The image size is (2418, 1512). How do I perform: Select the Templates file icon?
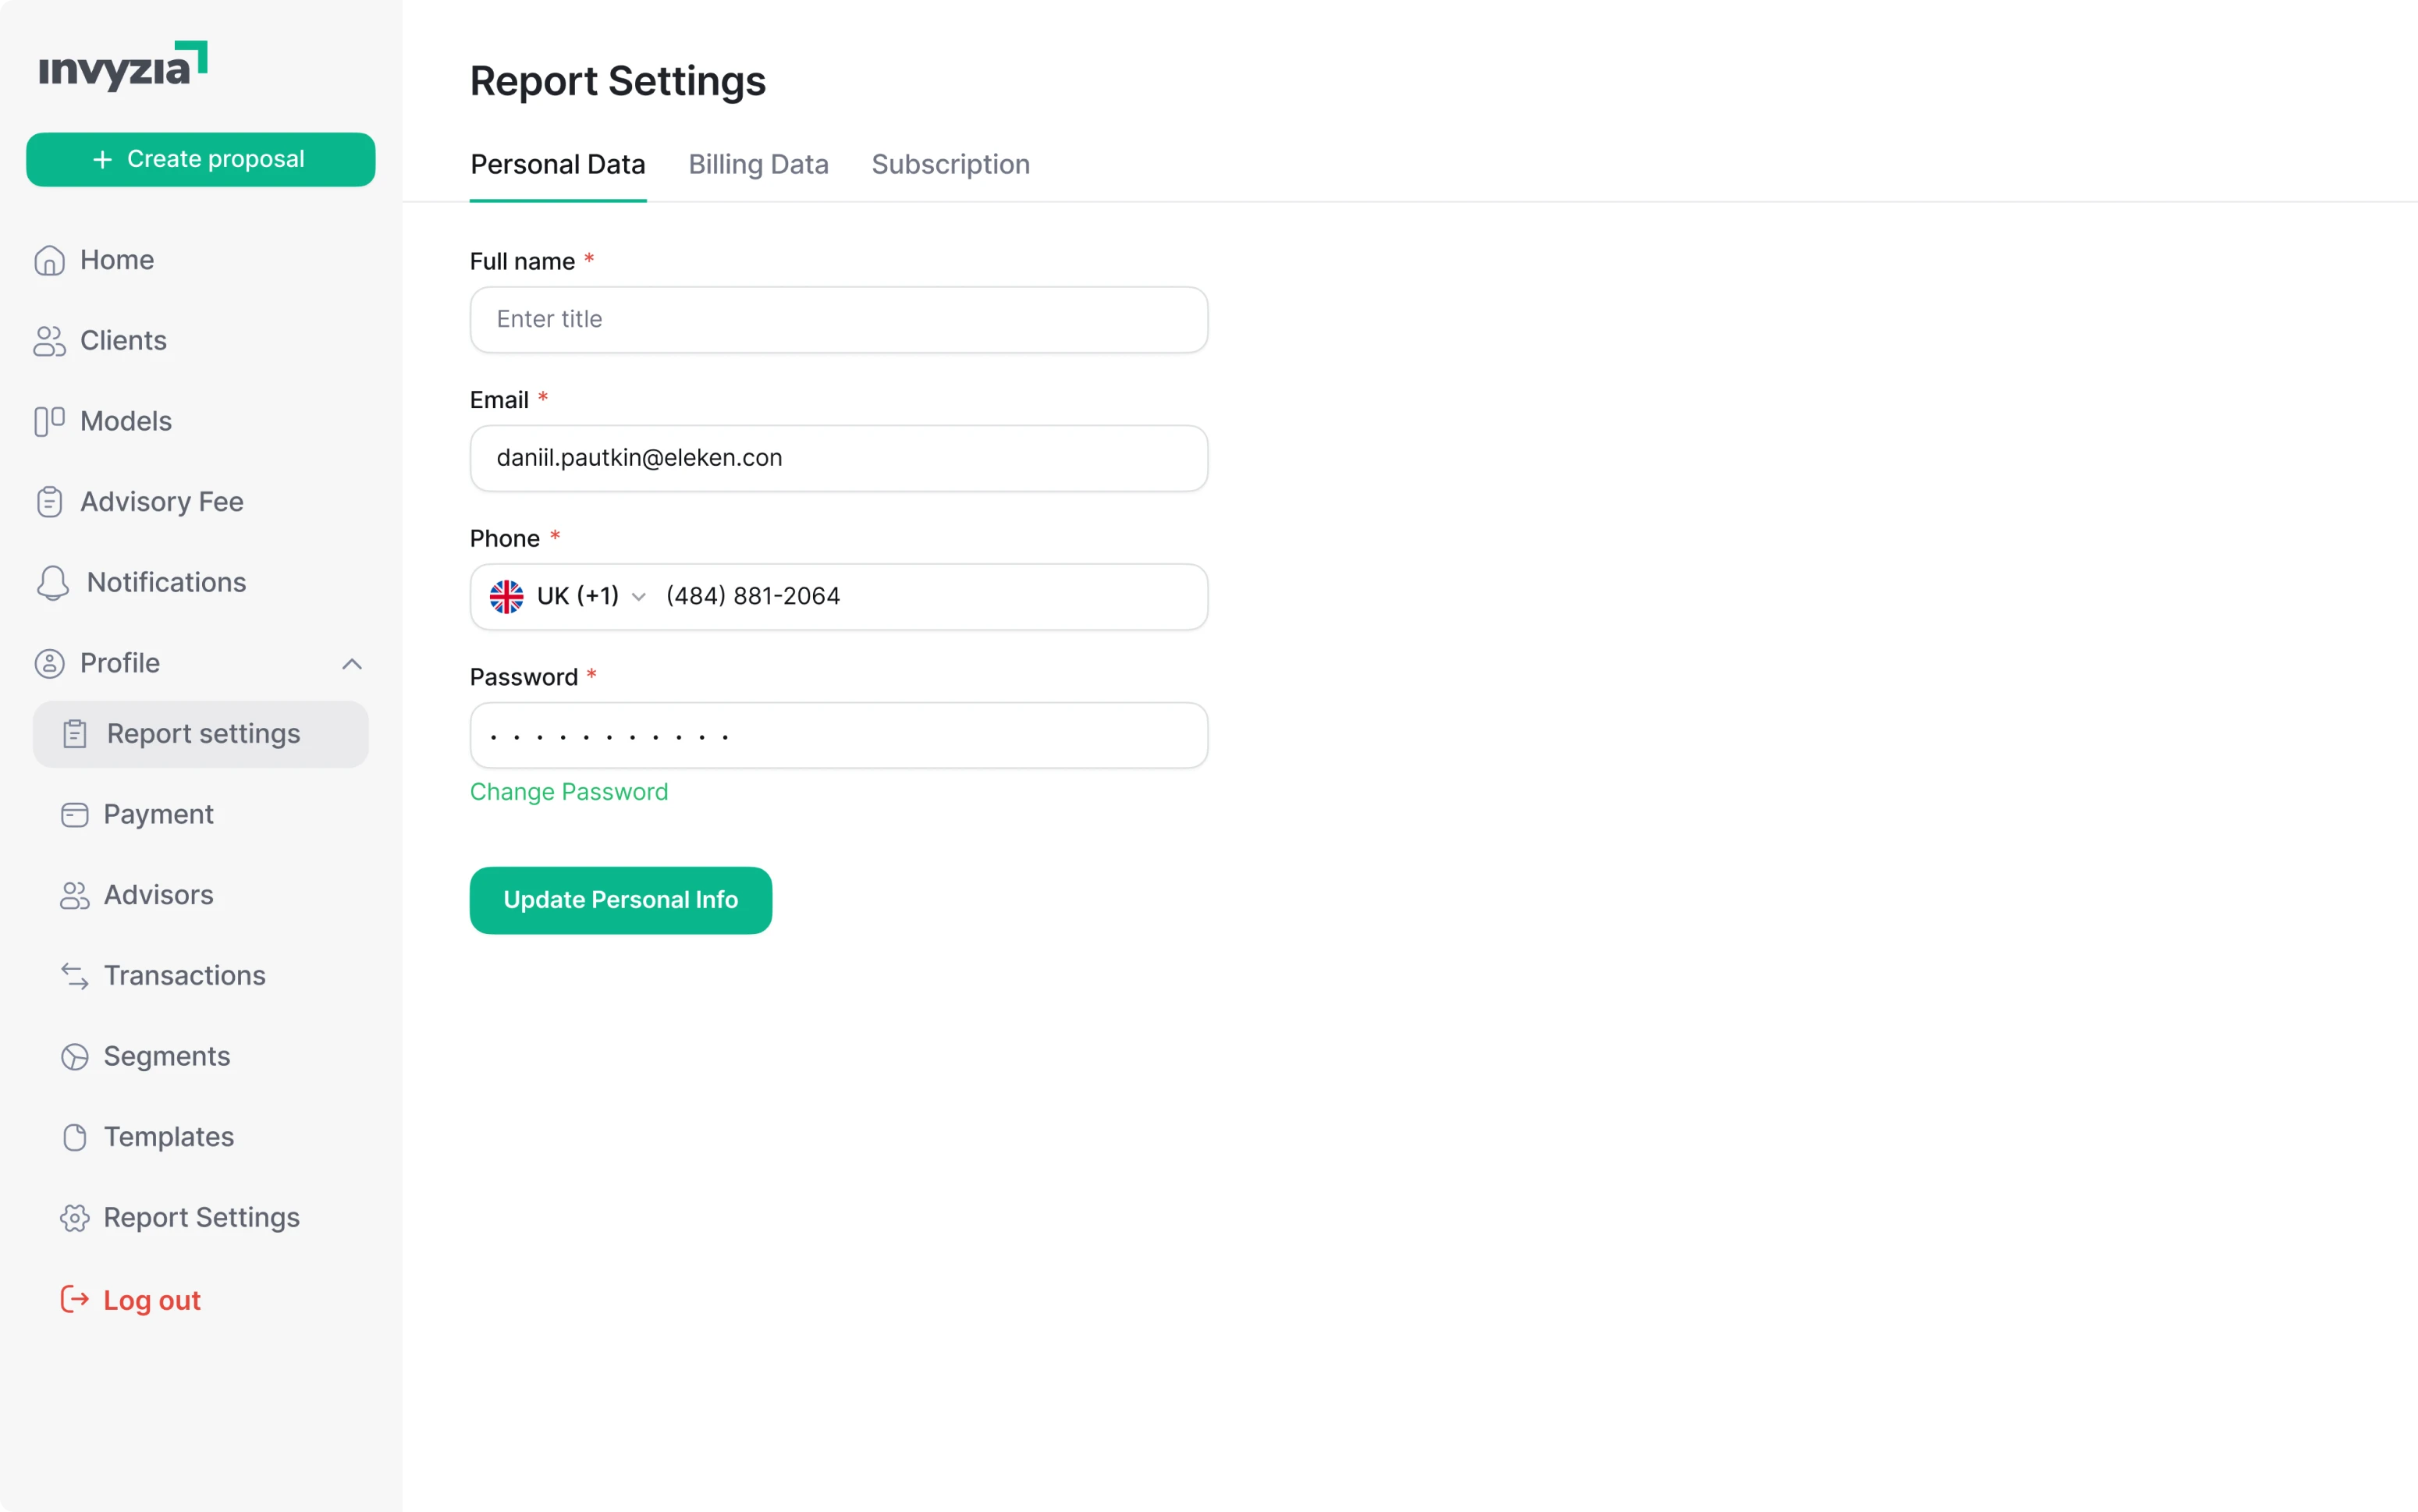pos(75,1137)
